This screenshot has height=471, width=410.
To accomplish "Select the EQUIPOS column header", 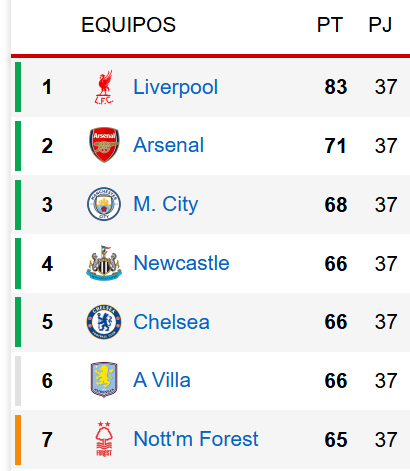I will pos(128,25).
